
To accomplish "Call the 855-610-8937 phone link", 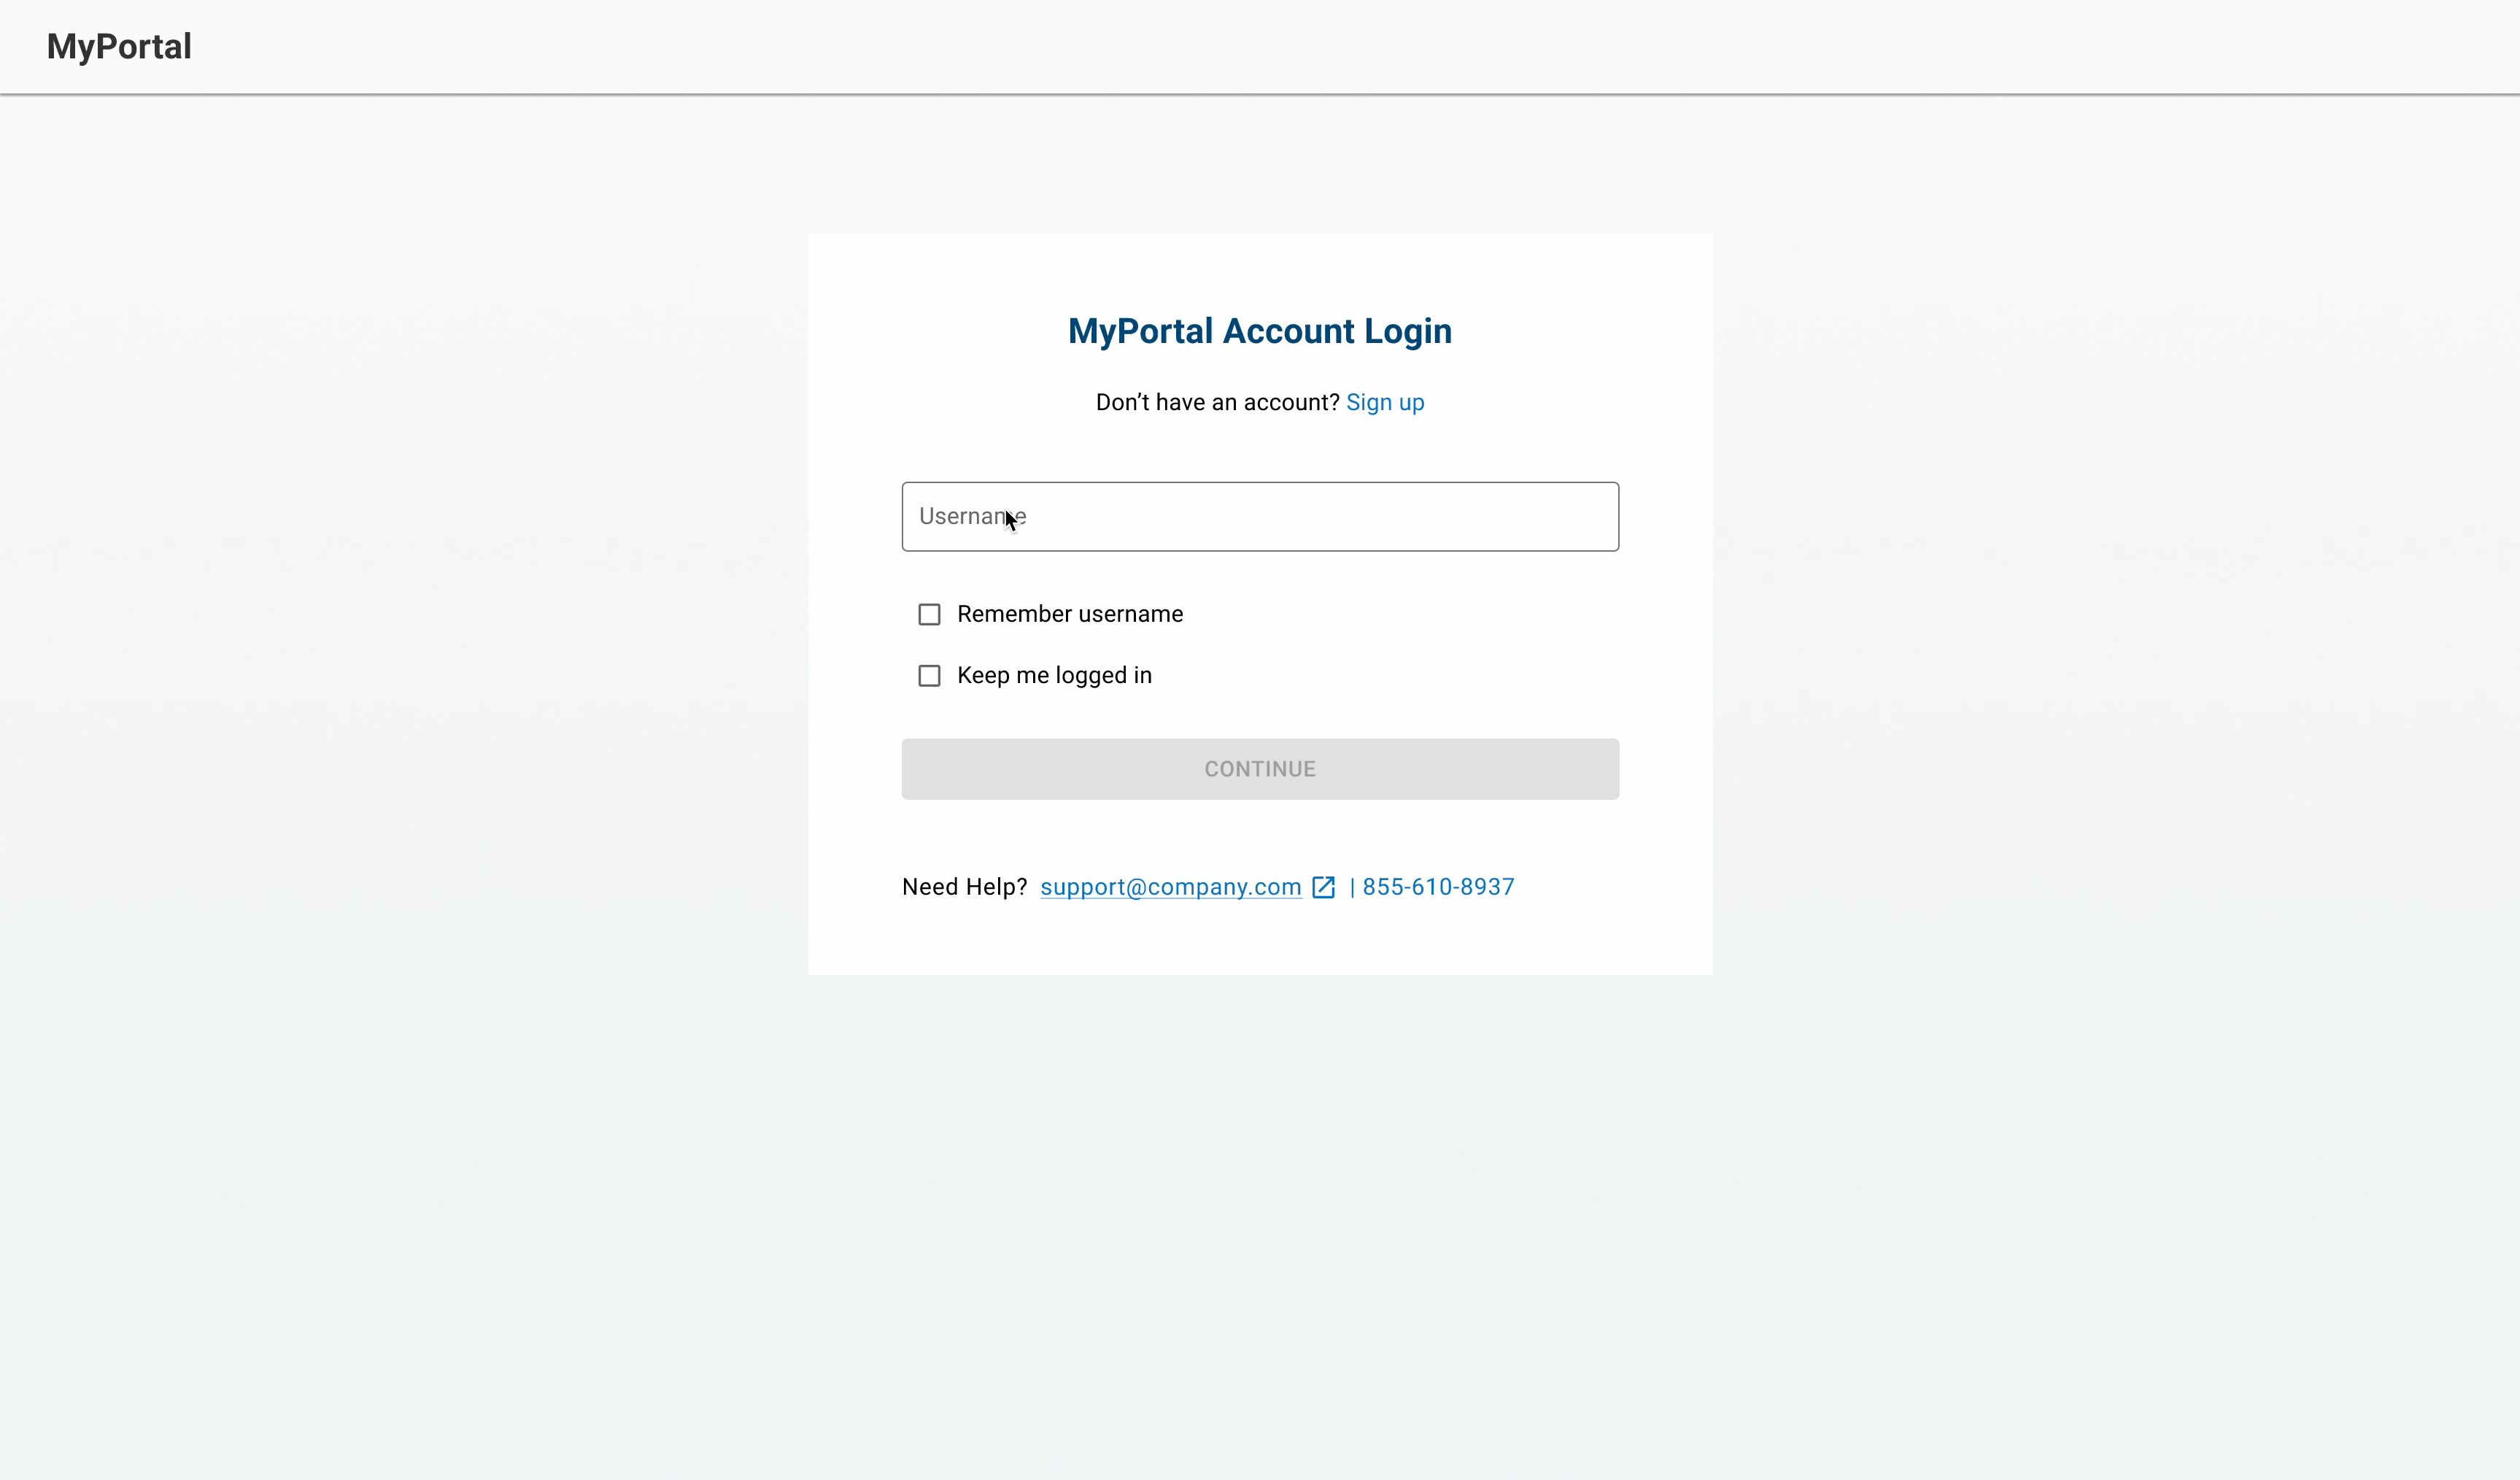I will [x=1437, y=887].
